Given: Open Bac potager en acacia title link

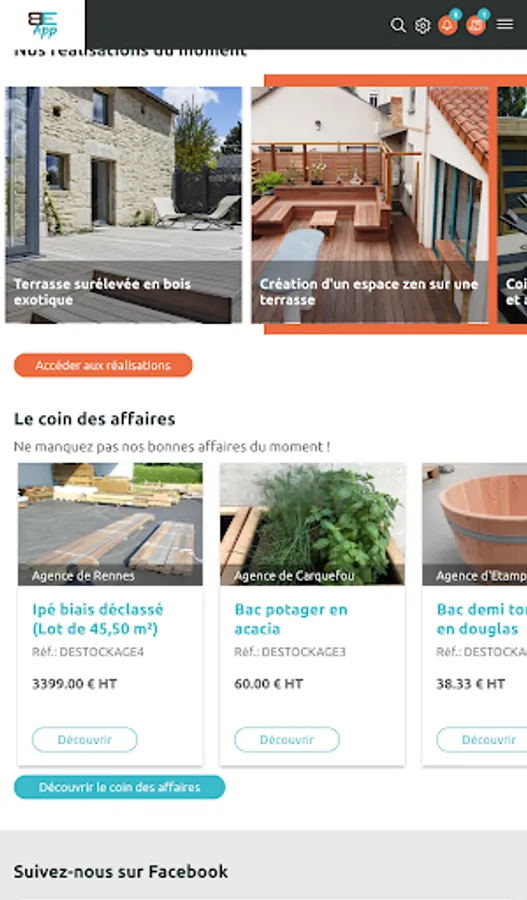Looking at the screenshot, I should point(291,619).
